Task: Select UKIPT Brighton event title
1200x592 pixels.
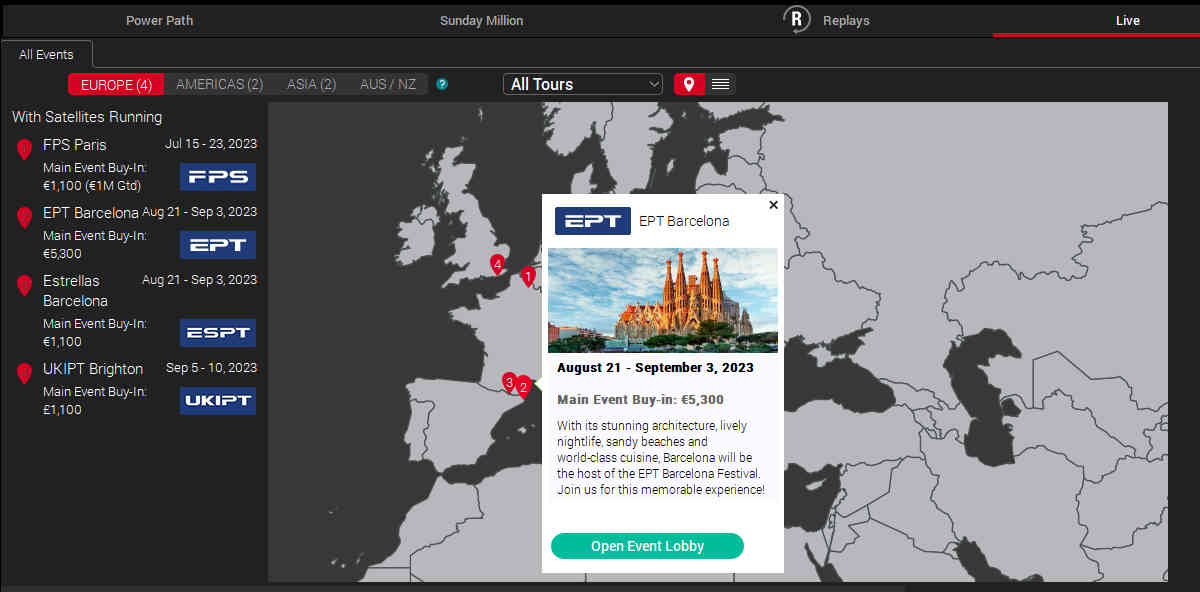Action: (x=93, y=369)
